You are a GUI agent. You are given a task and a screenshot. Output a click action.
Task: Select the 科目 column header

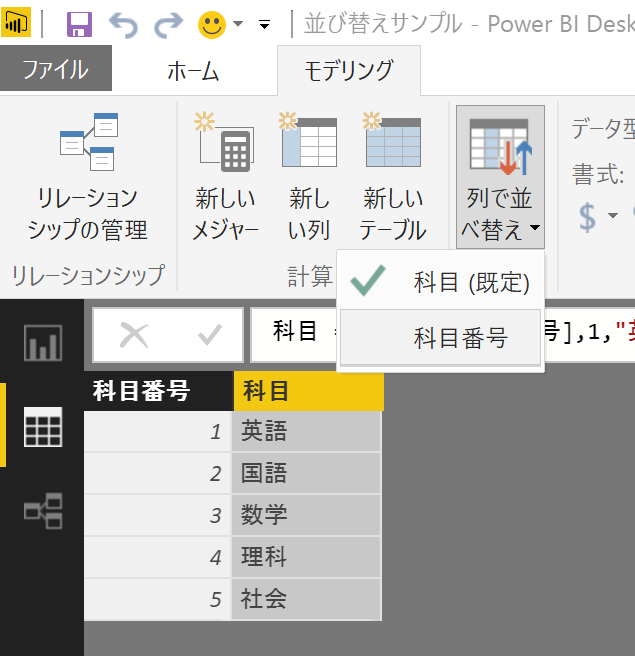pos(309,391)
